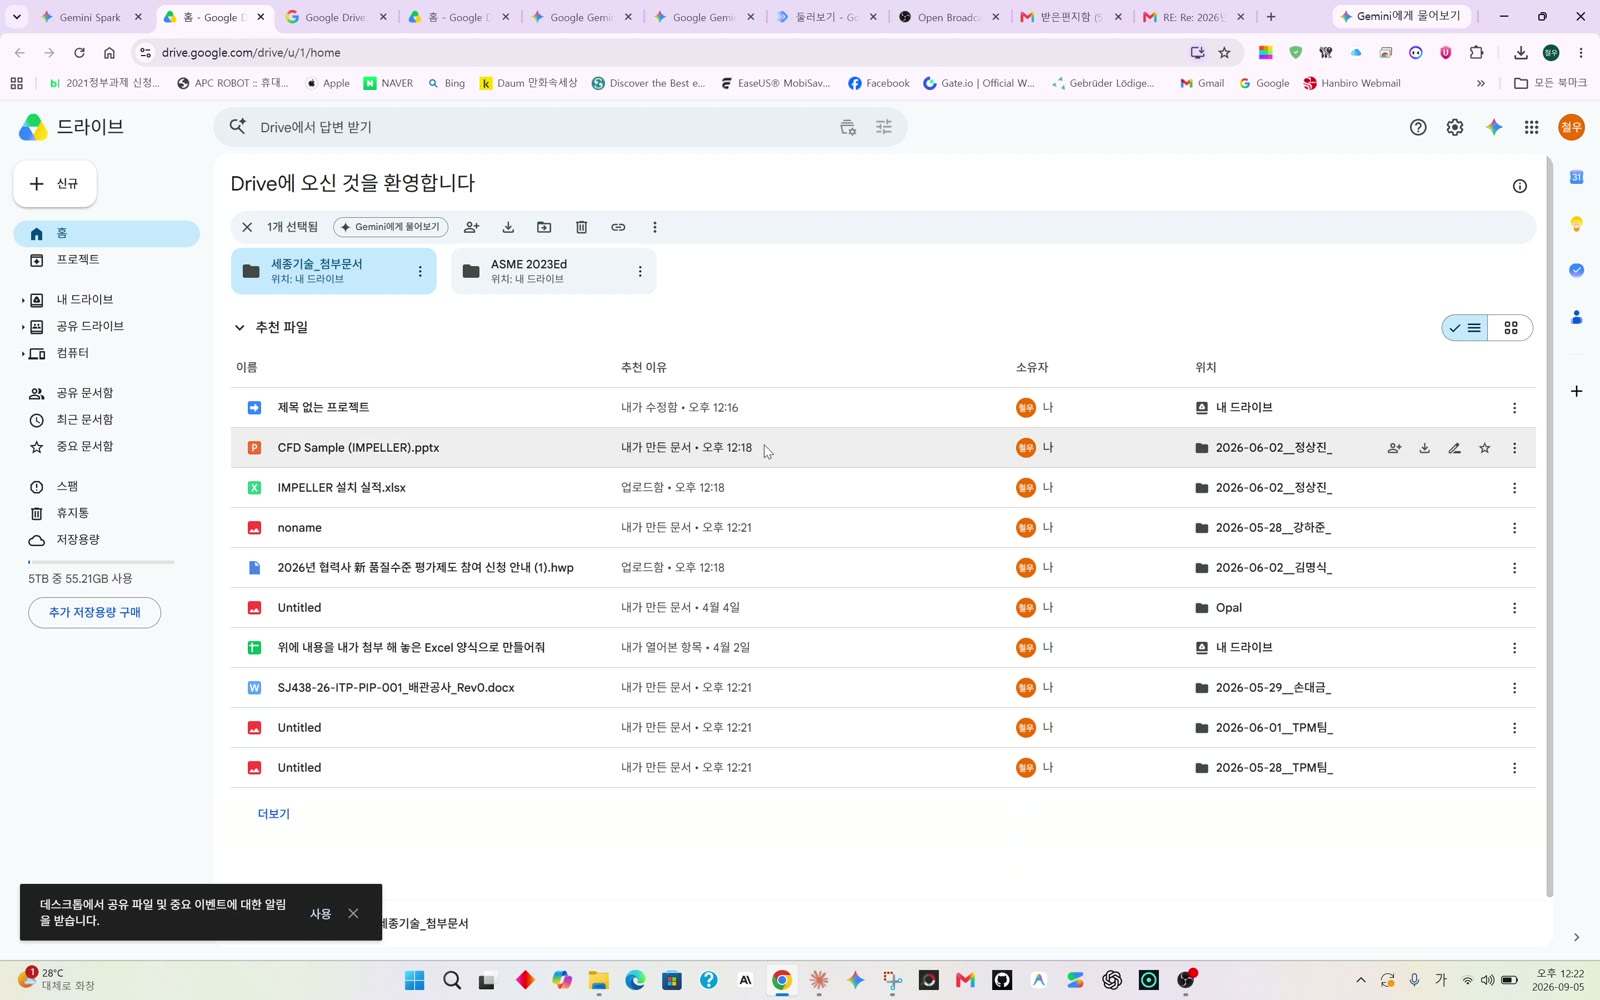
Task: Open the Tasks icon in the side panel
Action: [x=1577, y=270]
